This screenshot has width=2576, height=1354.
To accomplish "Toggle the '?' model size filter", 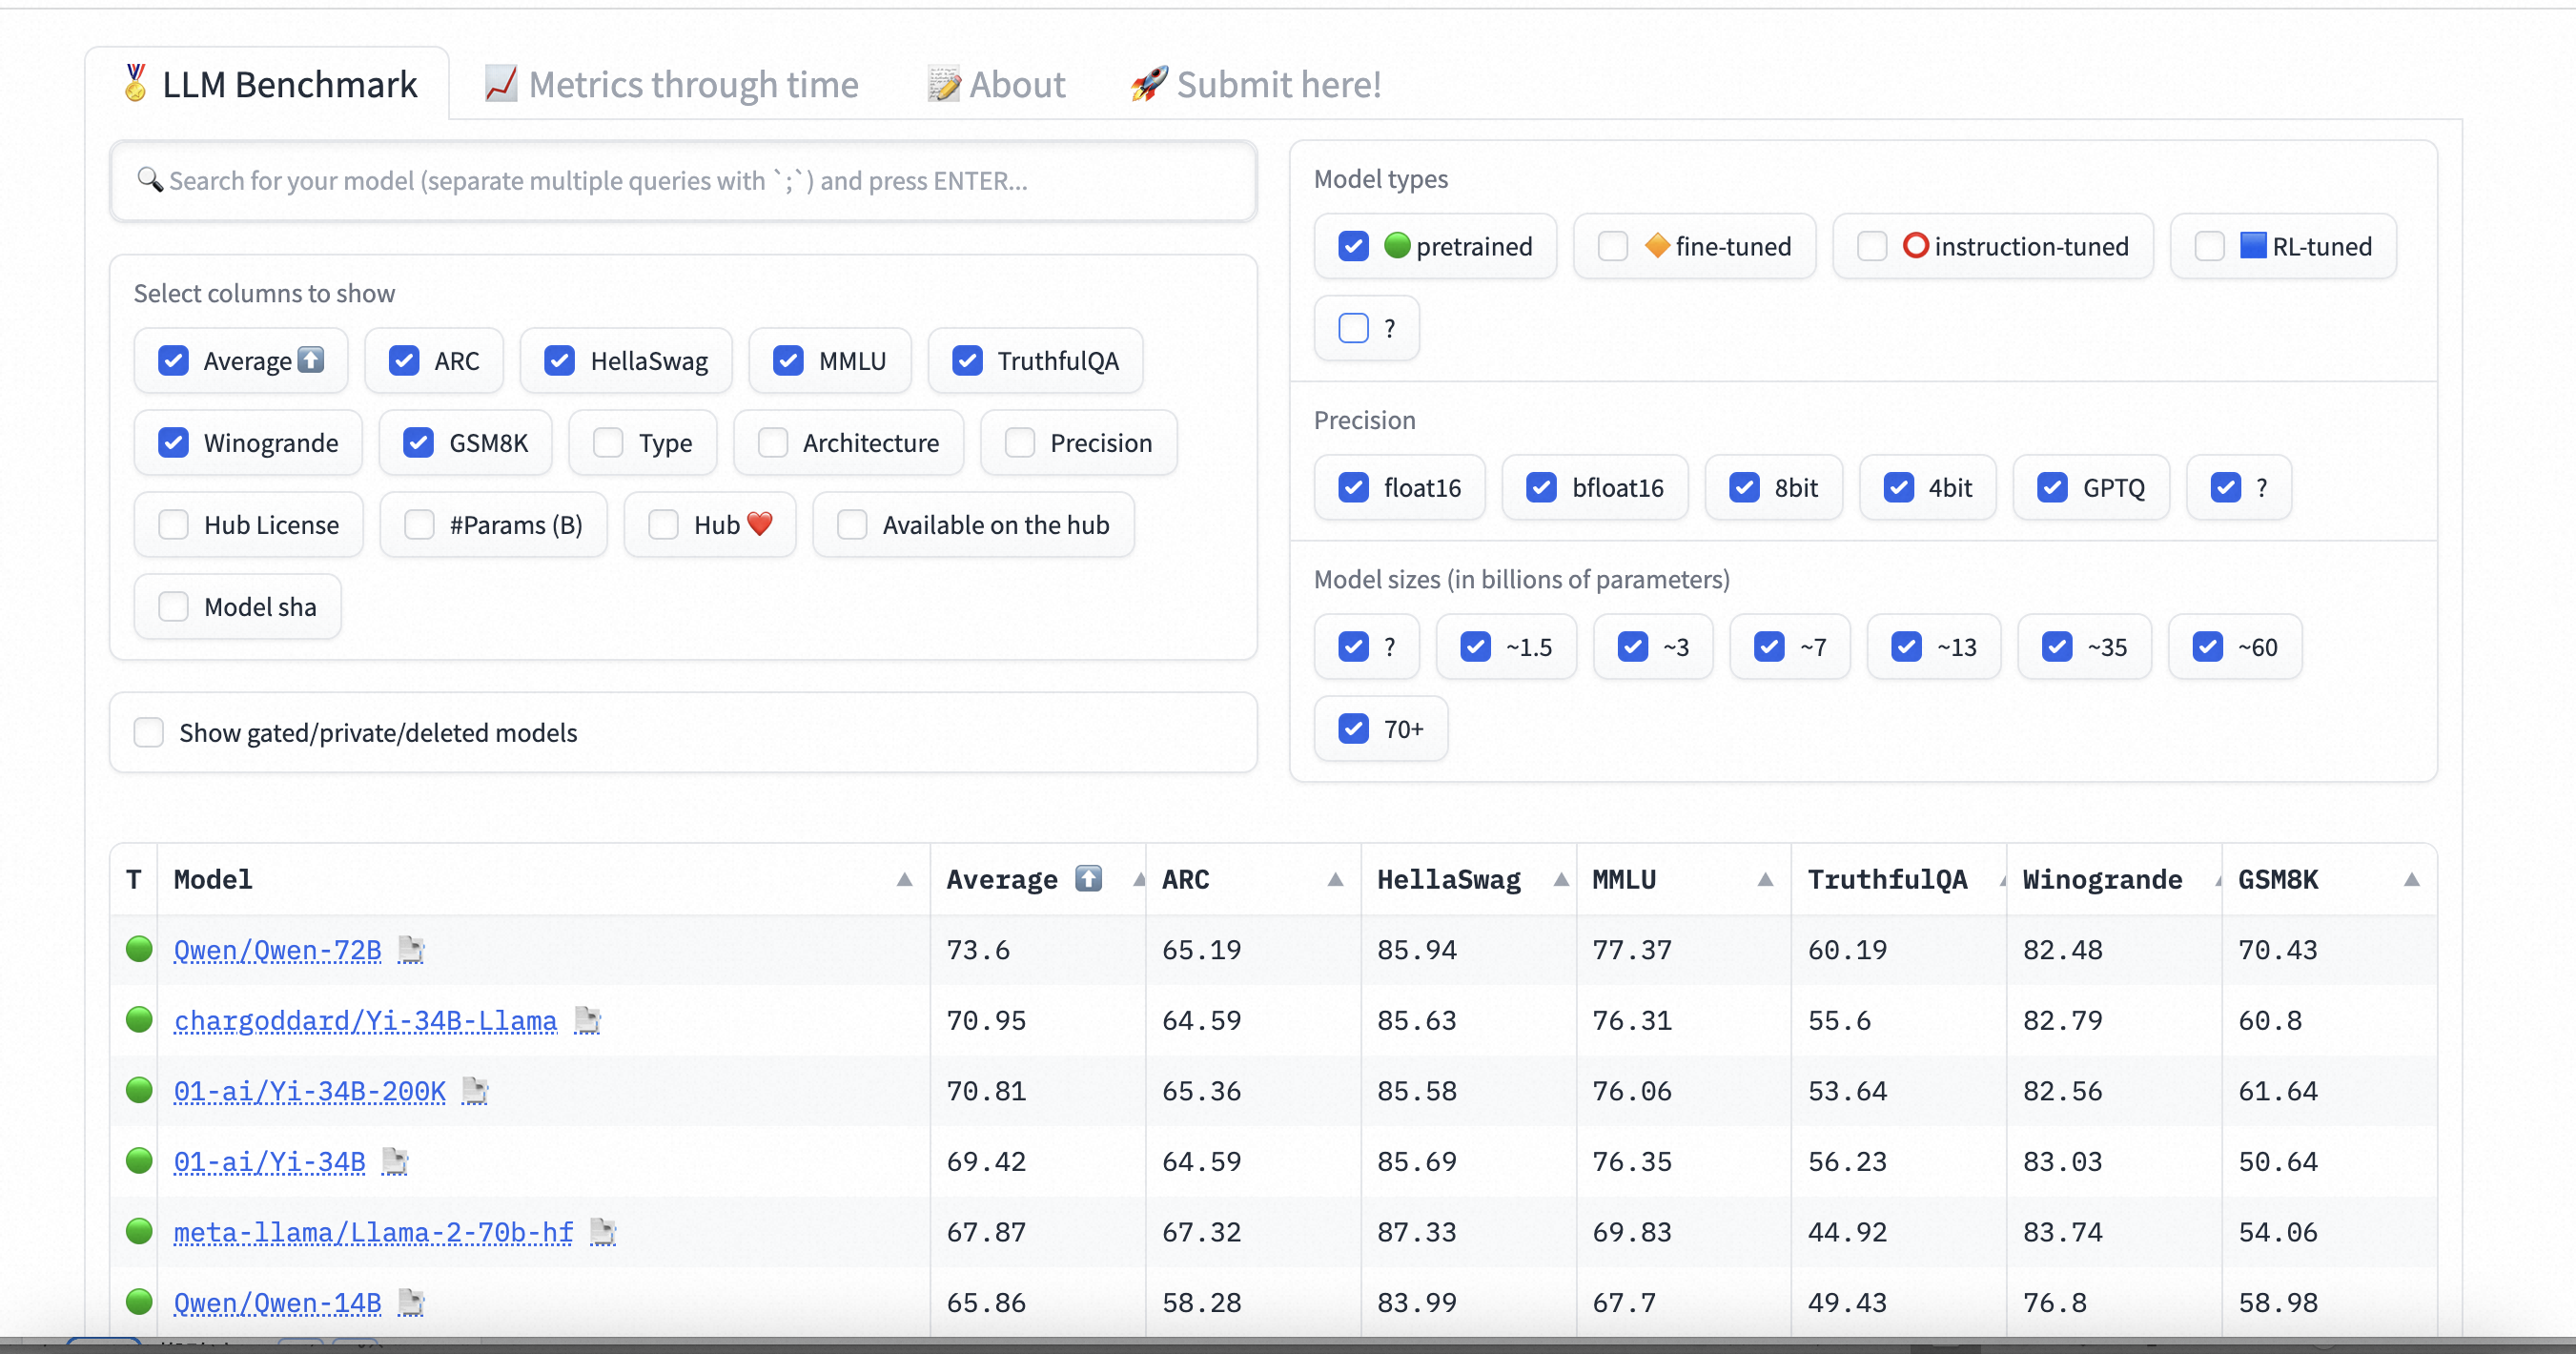I will pyautogui.click(x=1353, y=647).
